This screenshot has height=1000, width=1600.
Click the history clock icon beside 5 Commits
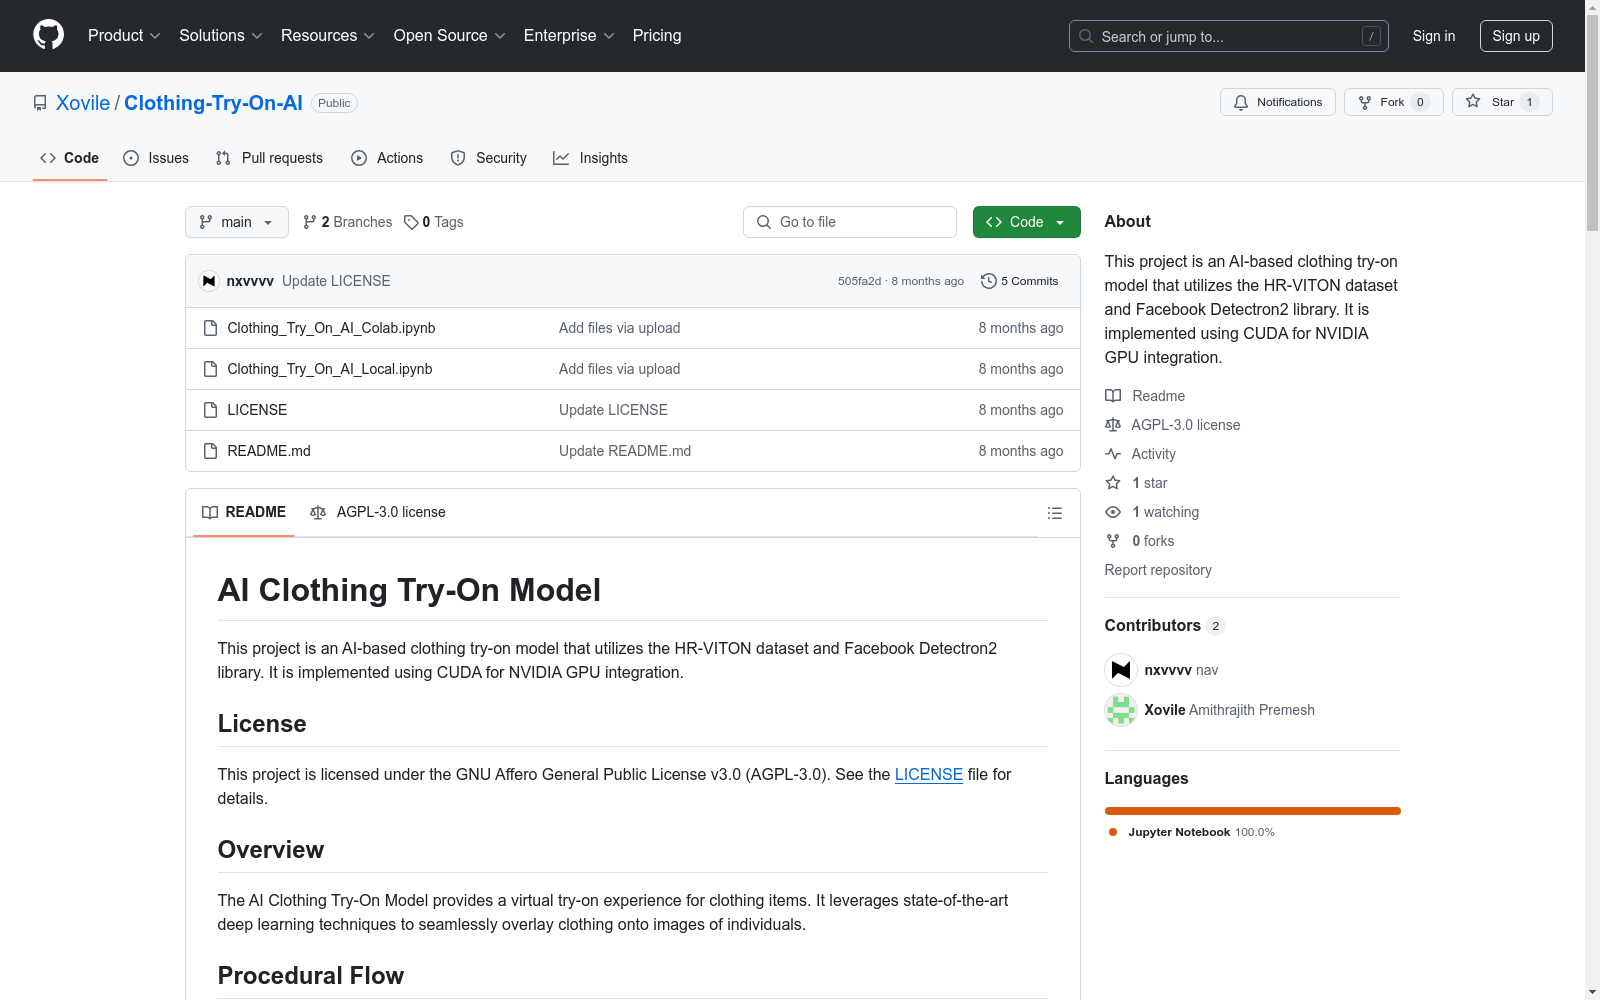point(989,281)
